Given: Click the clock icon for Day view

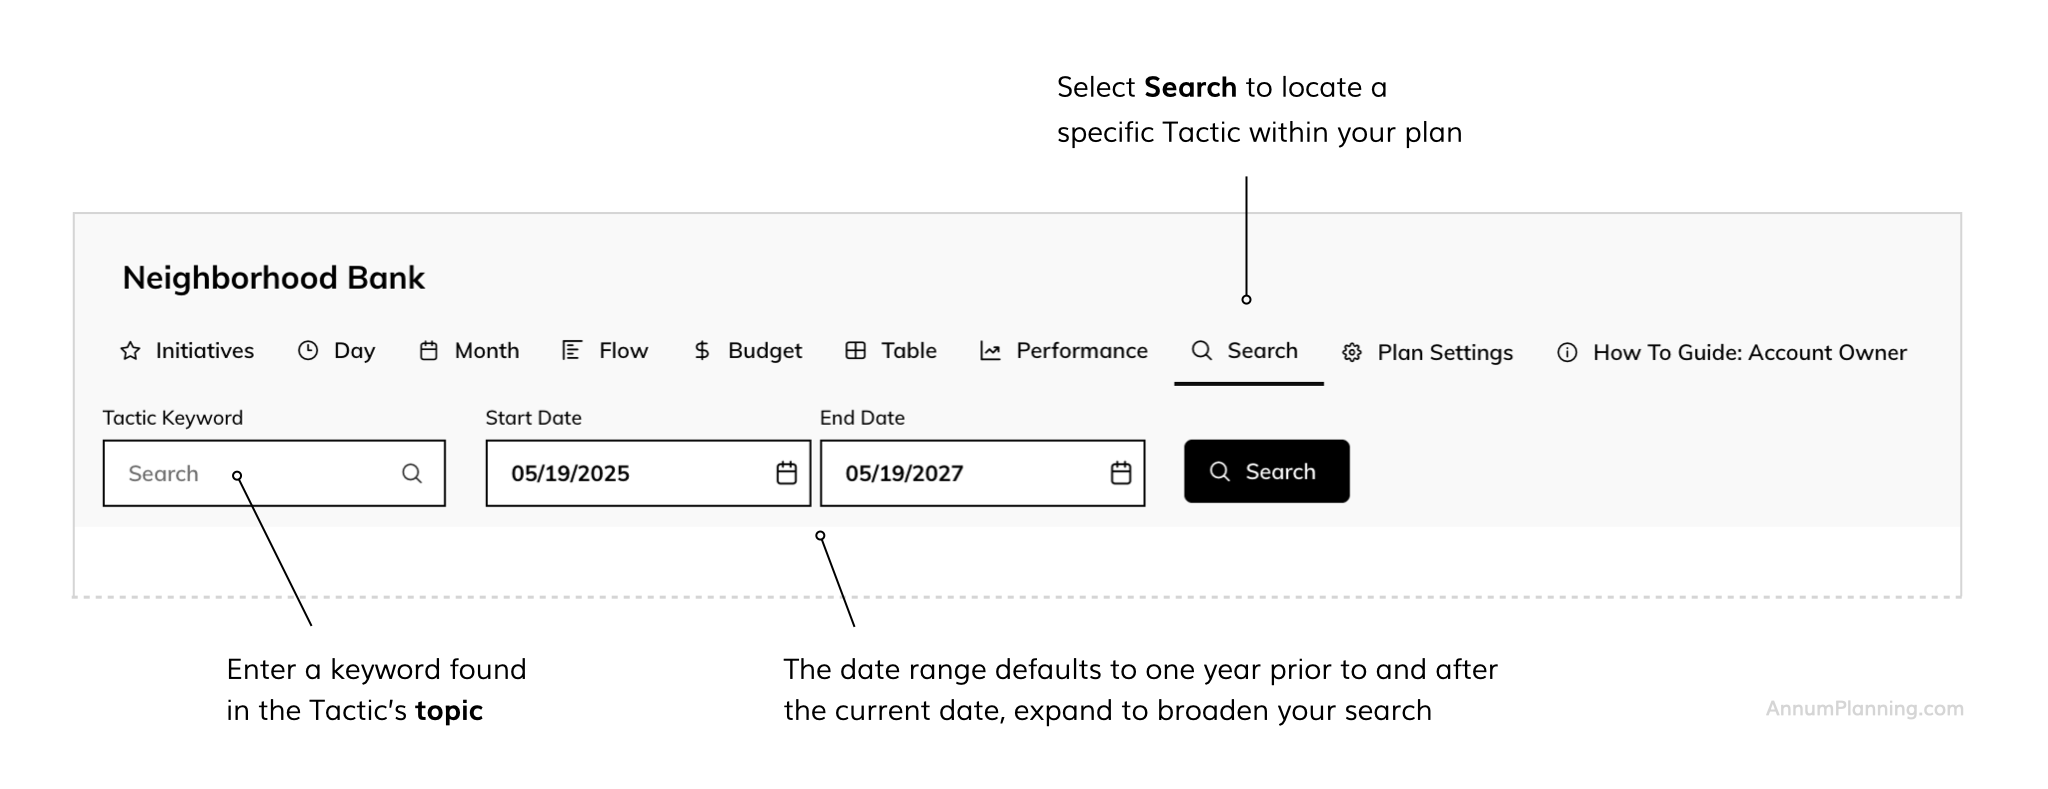Looking at the screenshot, I should pos(308,351).
